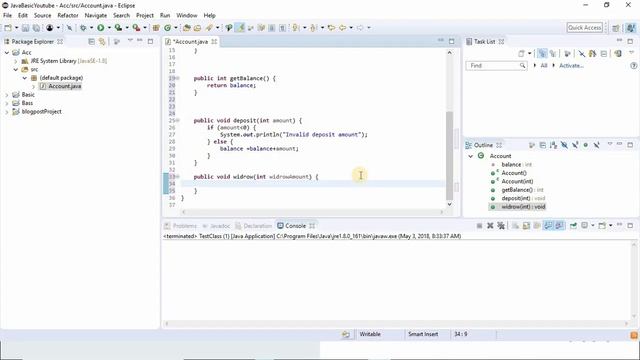The height and width of the screenshot is (360, 640).
Task: Click the green Run button in toolbar
Action: click(100, 28)
